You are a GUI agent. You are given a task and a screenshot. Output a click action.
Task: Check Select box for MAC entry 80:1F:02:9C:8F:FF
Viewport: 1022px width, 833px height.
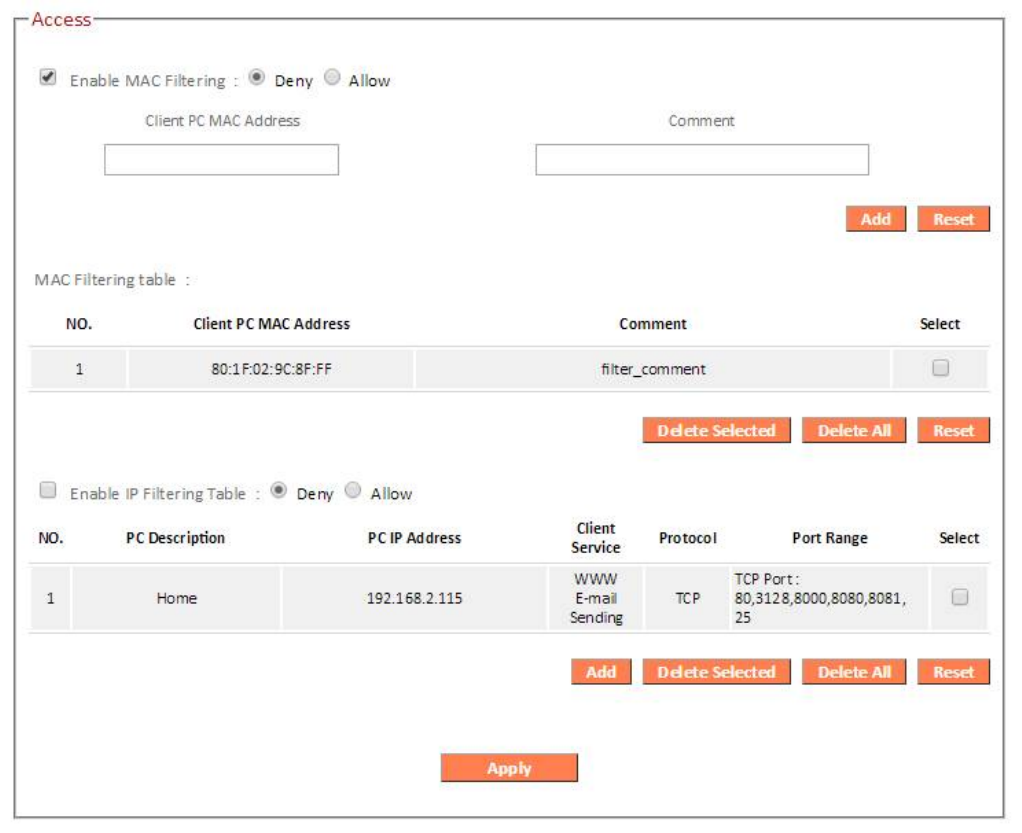[x=940, y=368]
